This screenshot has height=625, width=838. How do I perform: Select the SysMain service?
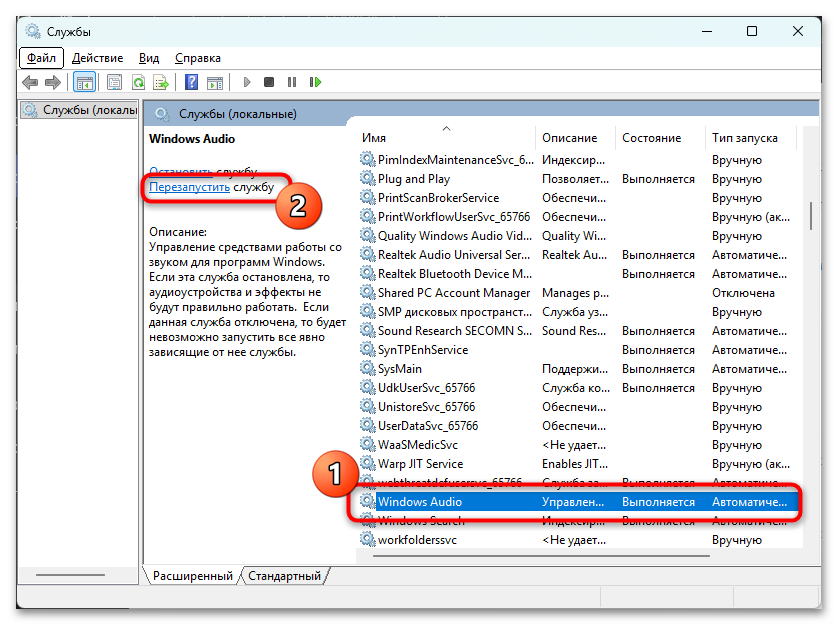(x=579, y=369)
